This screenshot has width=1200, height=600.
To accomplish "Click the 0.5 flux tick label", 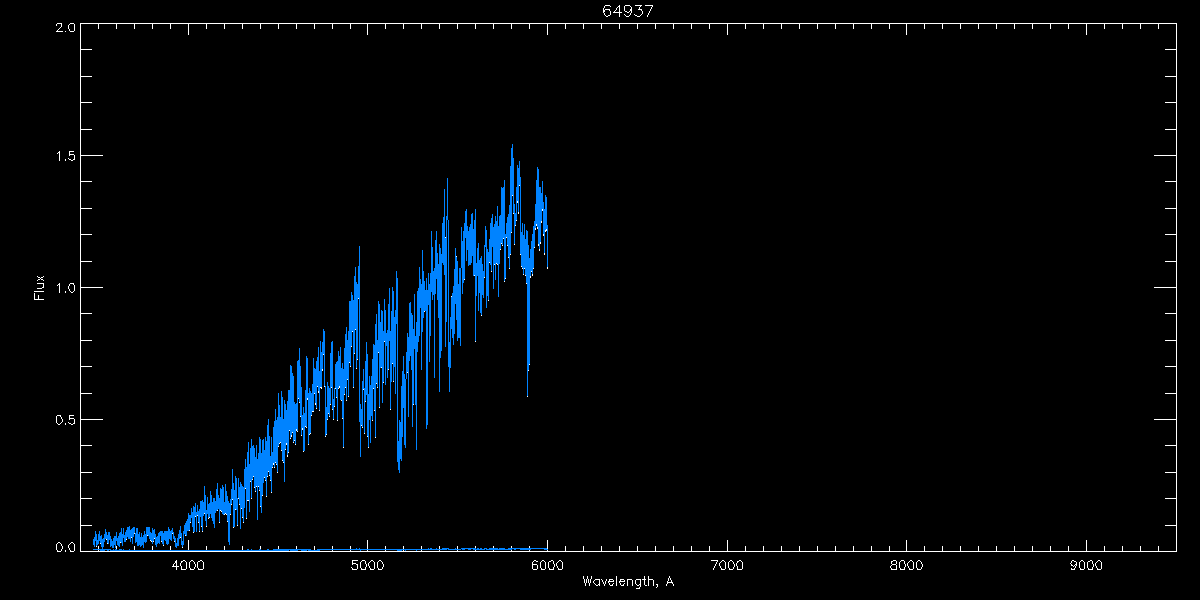I will 66,420.
